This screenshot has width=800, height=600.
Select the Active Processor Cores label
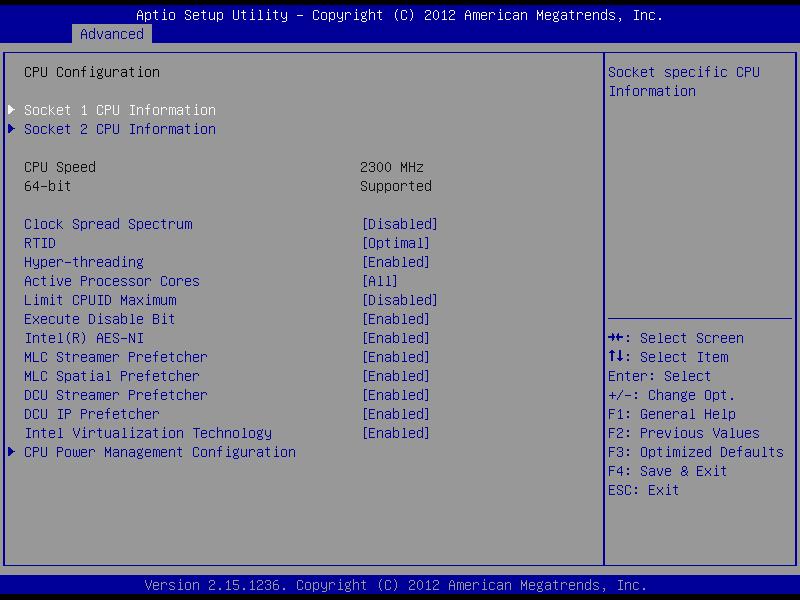click(x=112, y=281)
